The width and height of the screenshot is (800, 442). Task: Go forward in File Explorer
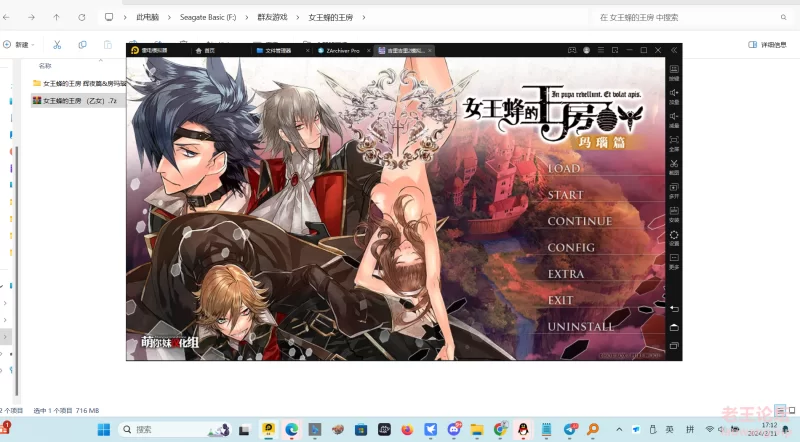[31, 17]
